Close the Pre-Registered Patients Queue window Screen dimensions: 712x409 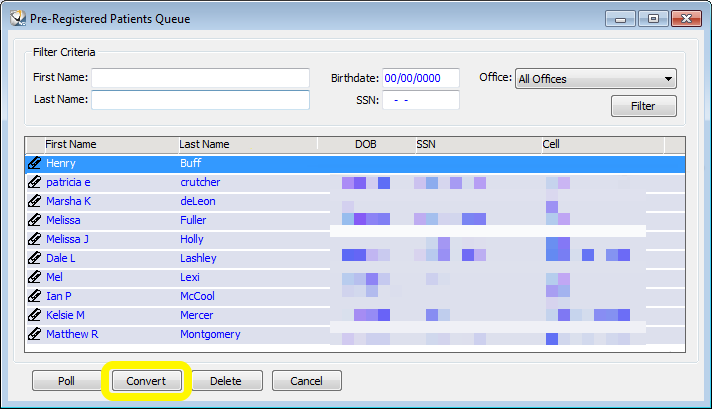click(x=687, y=19)
